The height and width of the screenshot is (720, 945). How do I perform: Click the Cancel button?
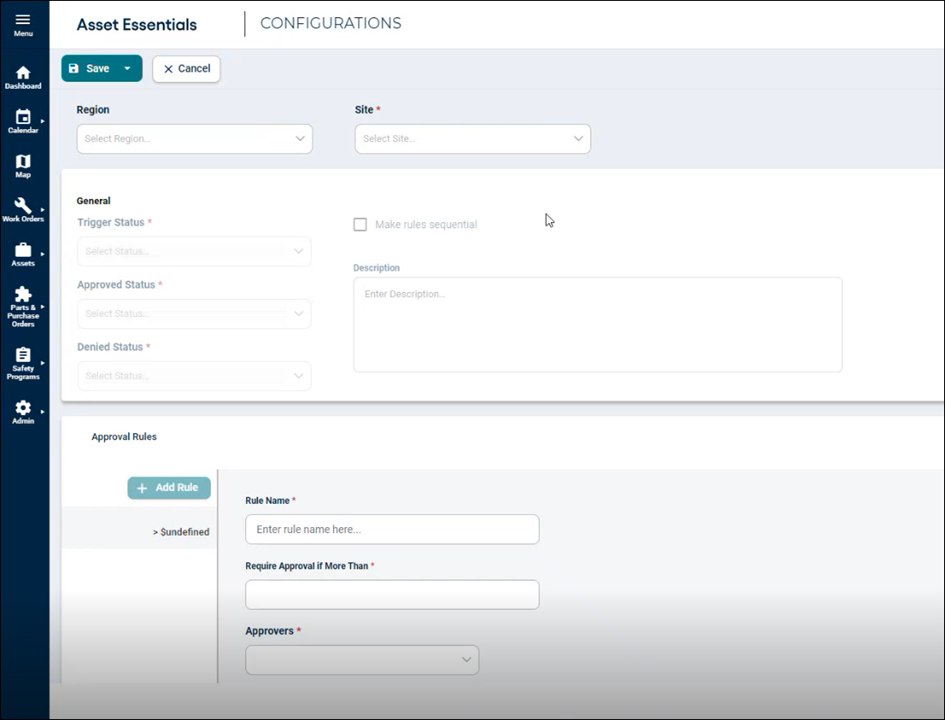tap(186, 69)
